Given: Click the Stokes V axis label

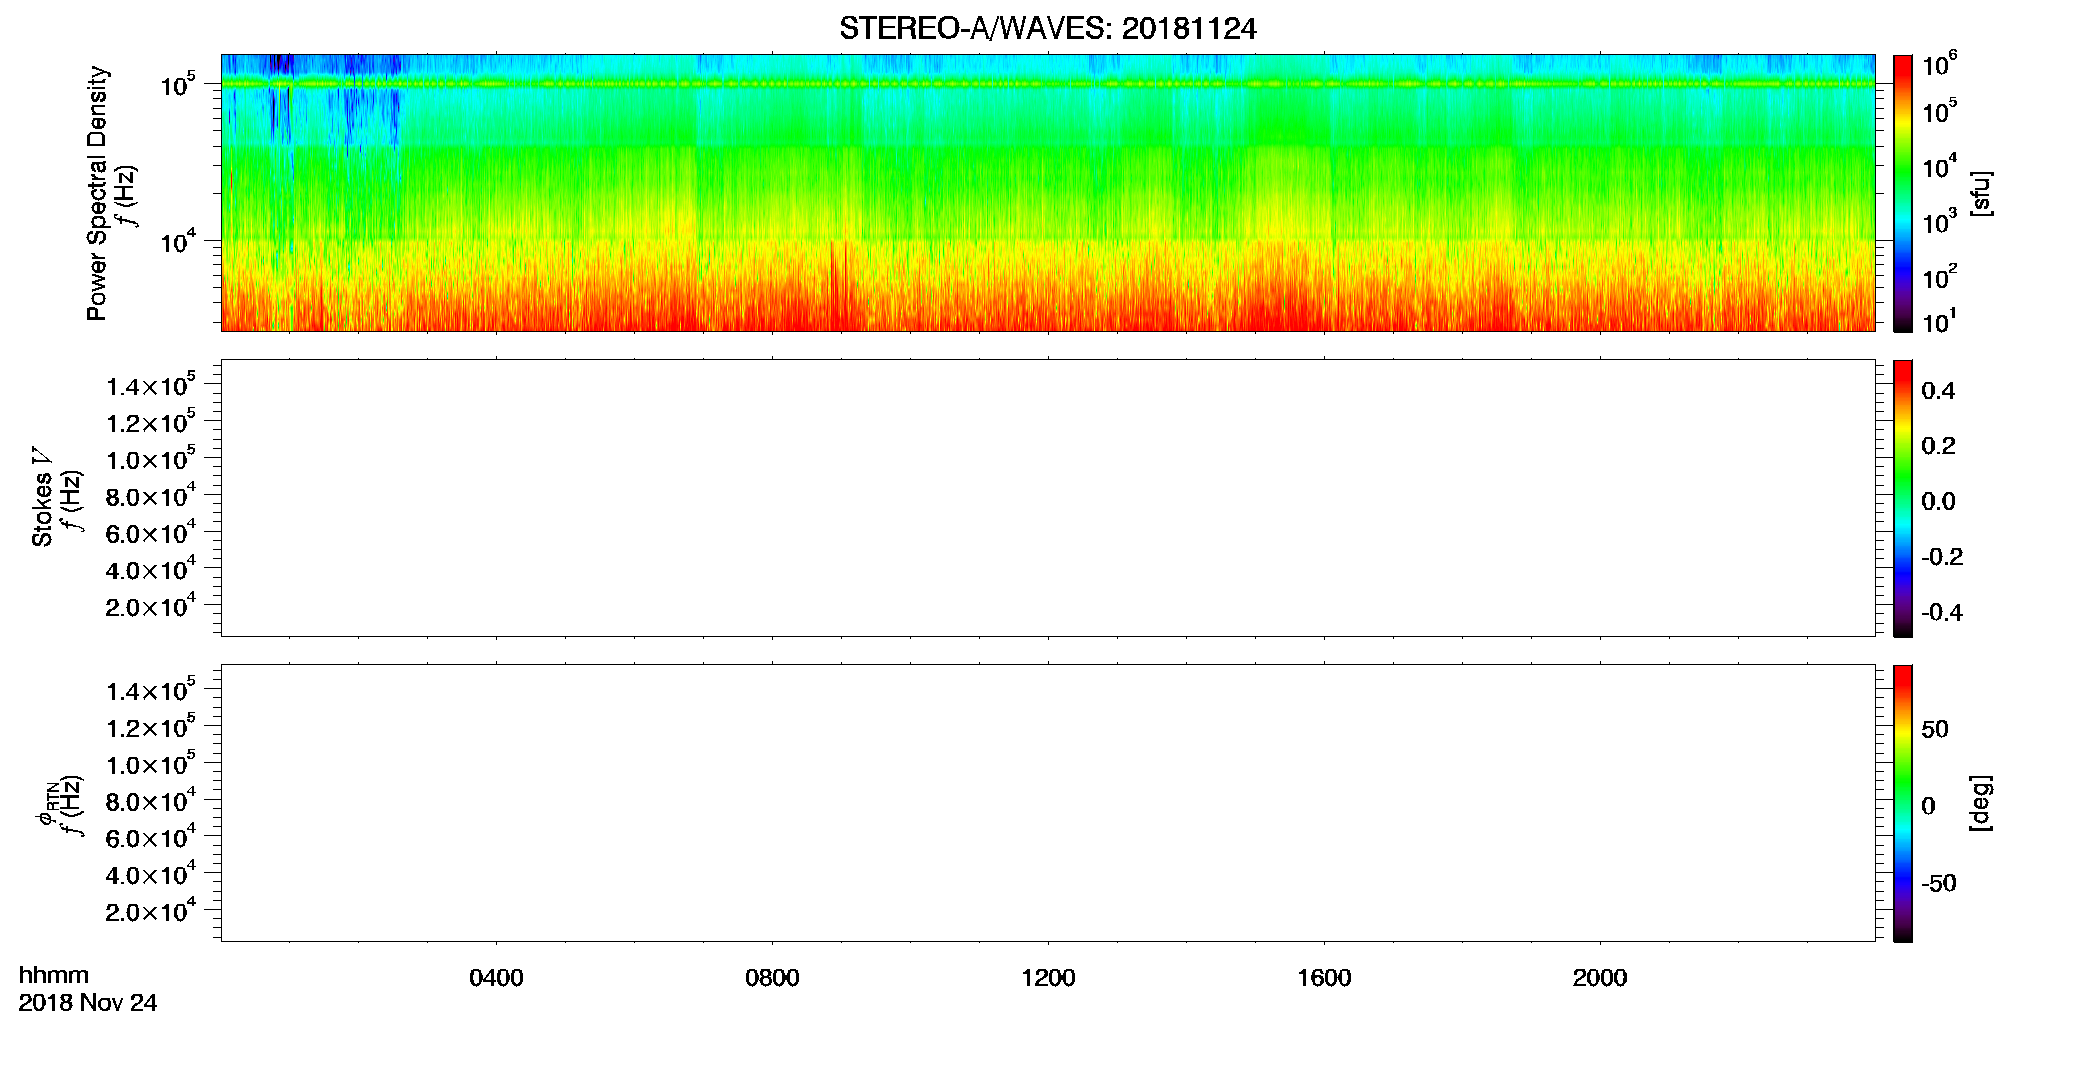Looking at the screenshot, I should click(x=42, y=497).
